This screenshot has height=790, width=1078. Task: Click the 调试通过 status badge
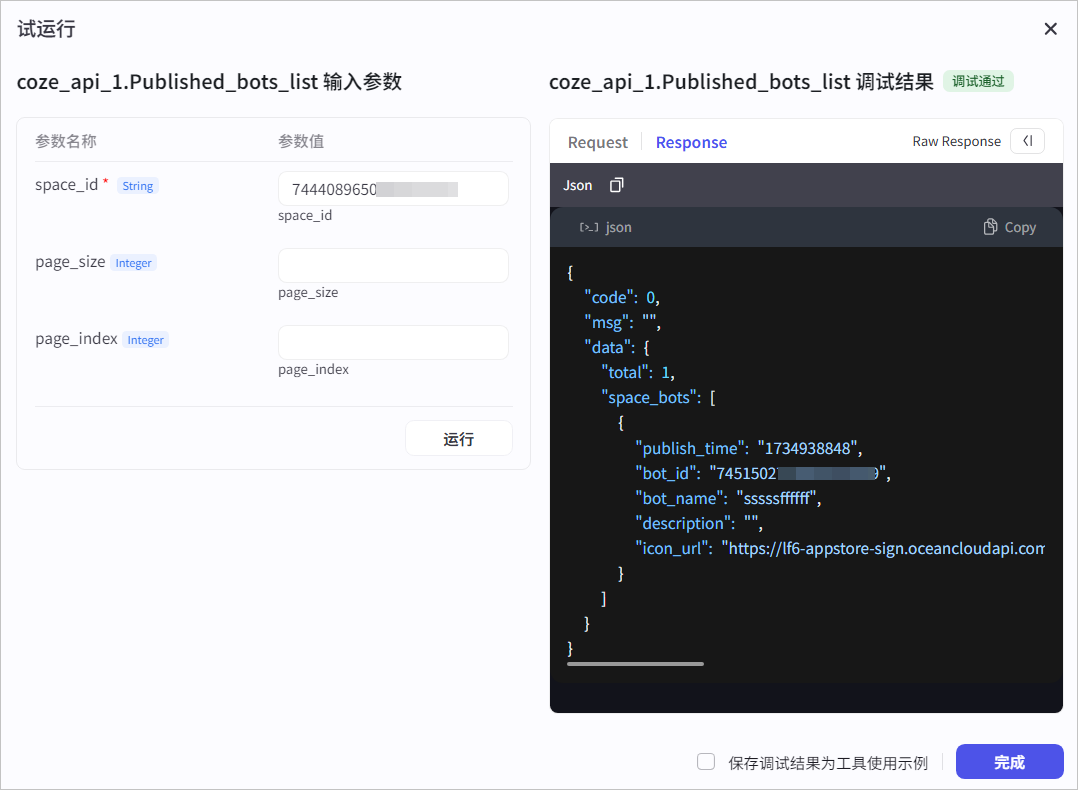tap(978, 81)
